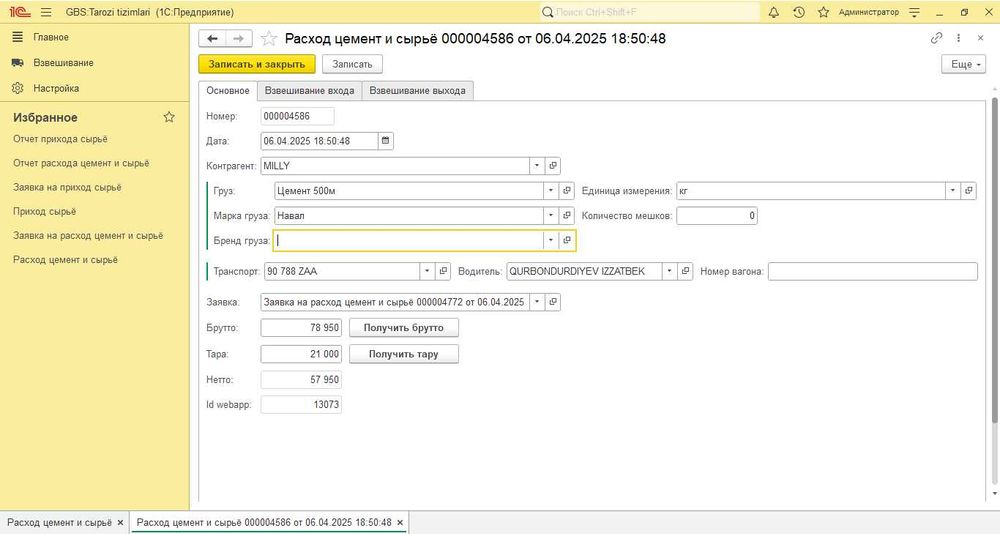Expand the Марка груза dropdown
This screenshot has height=534, width=1000.
[x=551, y=215]
